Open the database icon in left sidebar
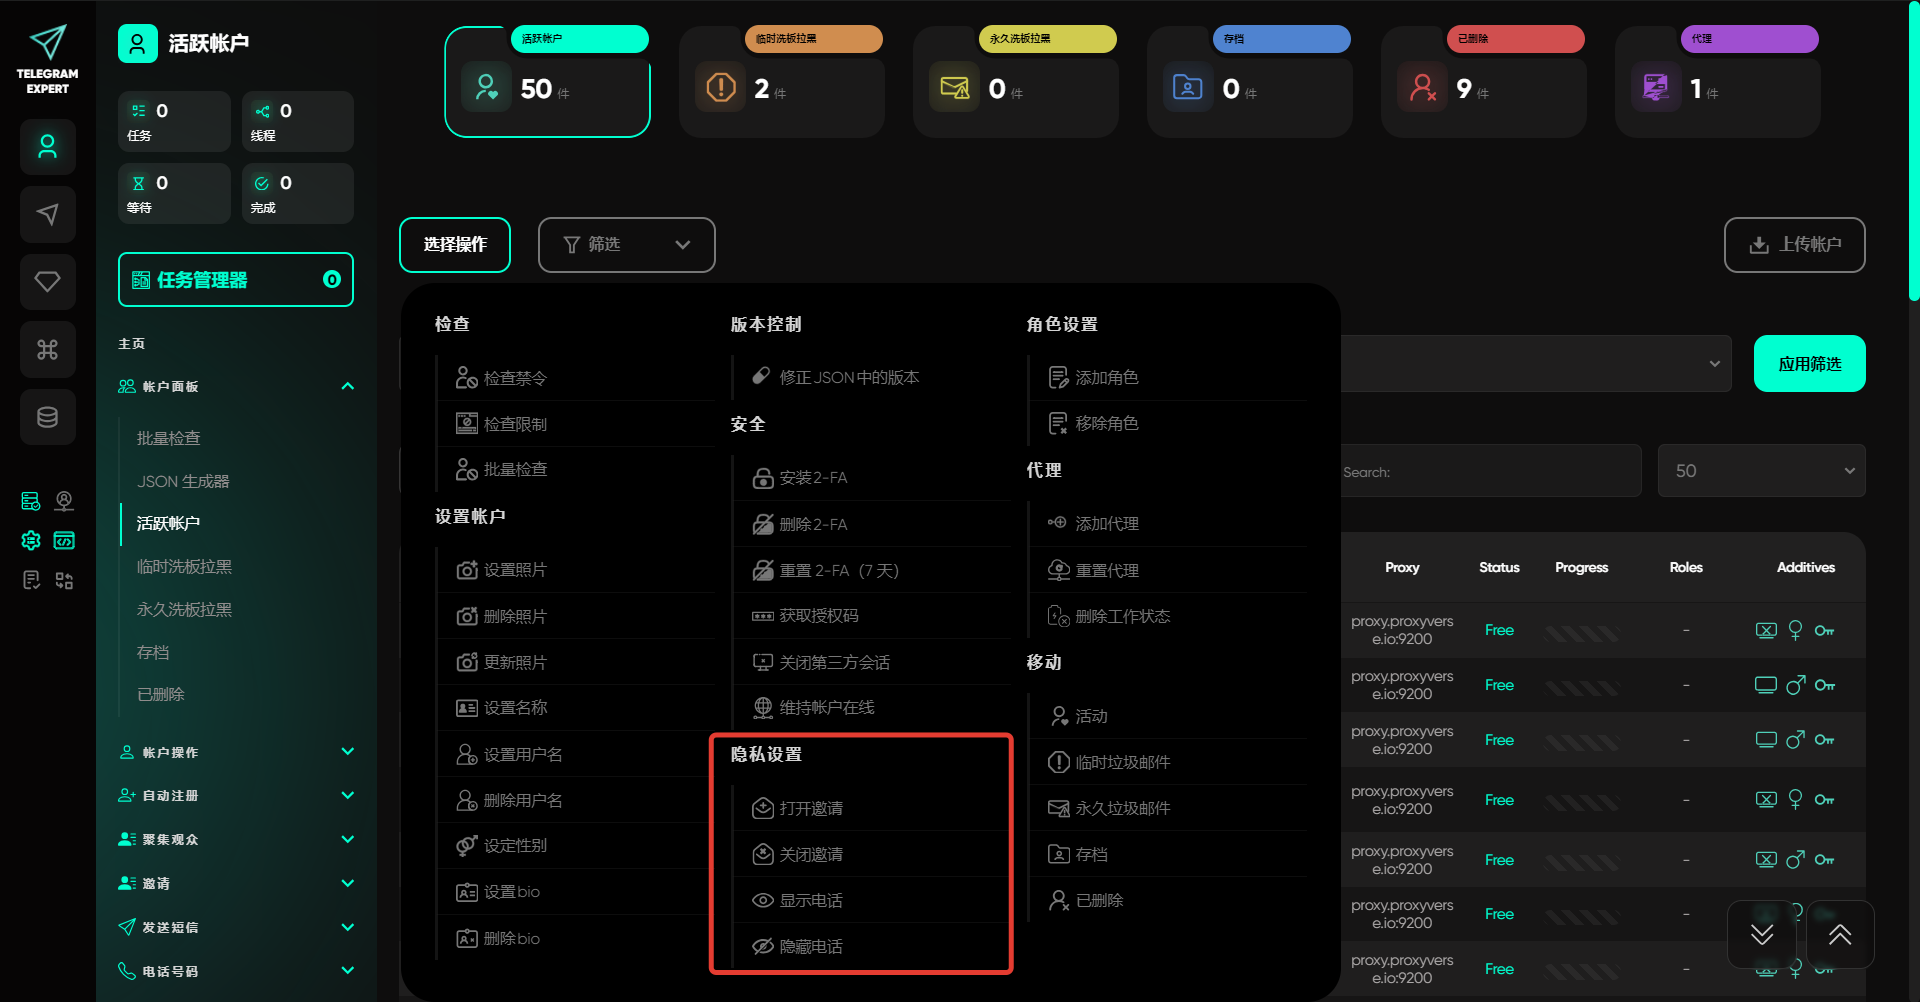Viewport: 1920px width, 1002px height. point(48,417)
